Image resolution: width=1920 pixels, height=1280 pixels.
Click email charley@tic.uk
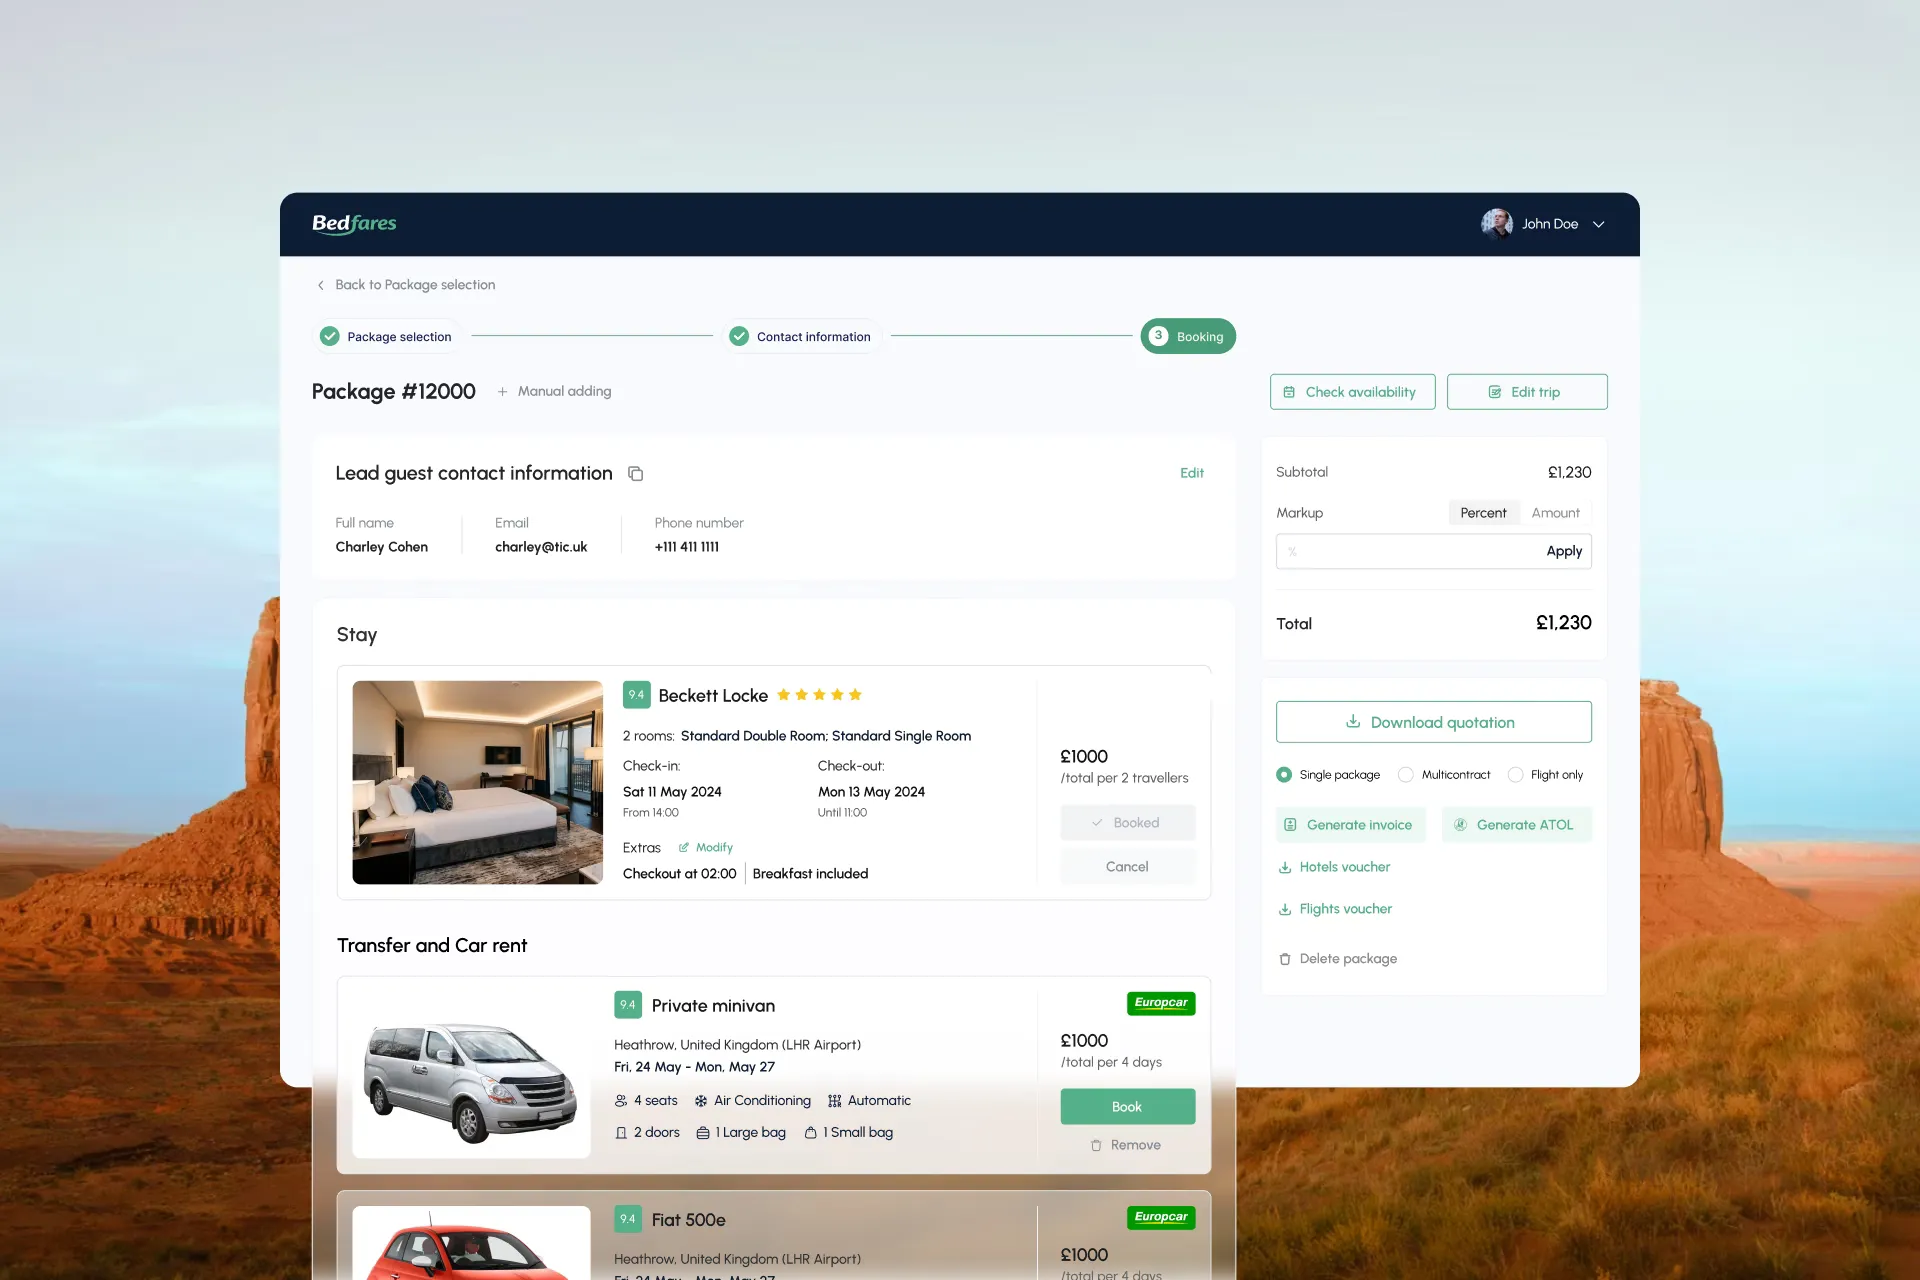(541, 547)
